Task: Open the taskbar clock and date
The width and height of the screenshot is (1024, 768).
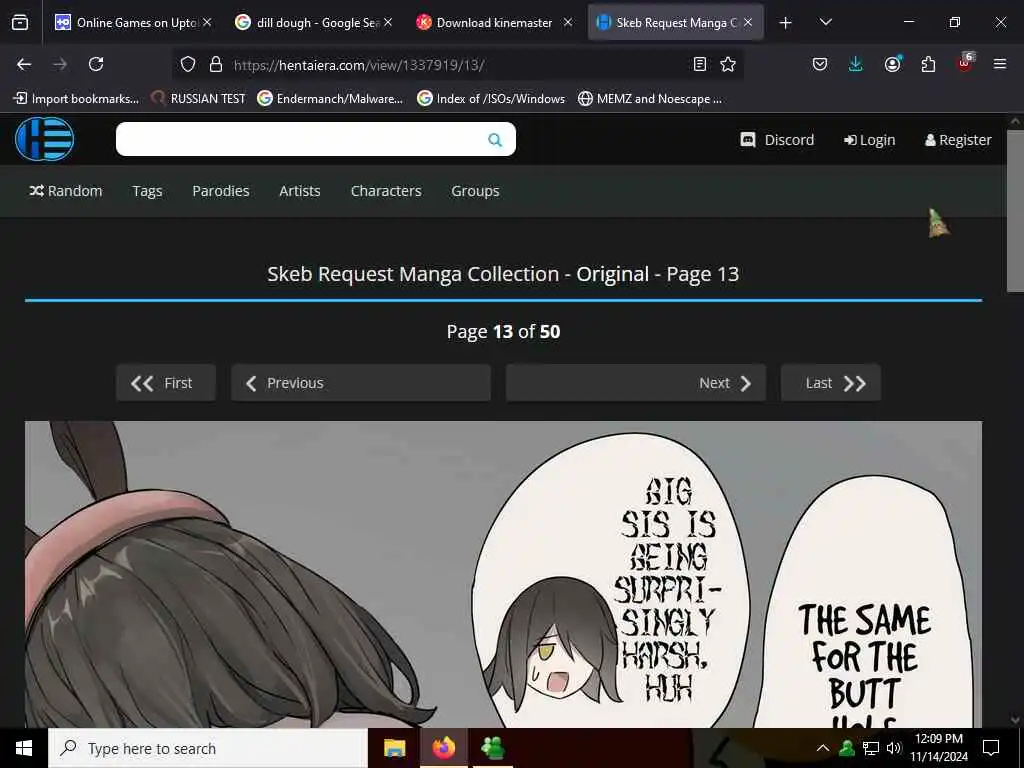Action: point(938,748)
